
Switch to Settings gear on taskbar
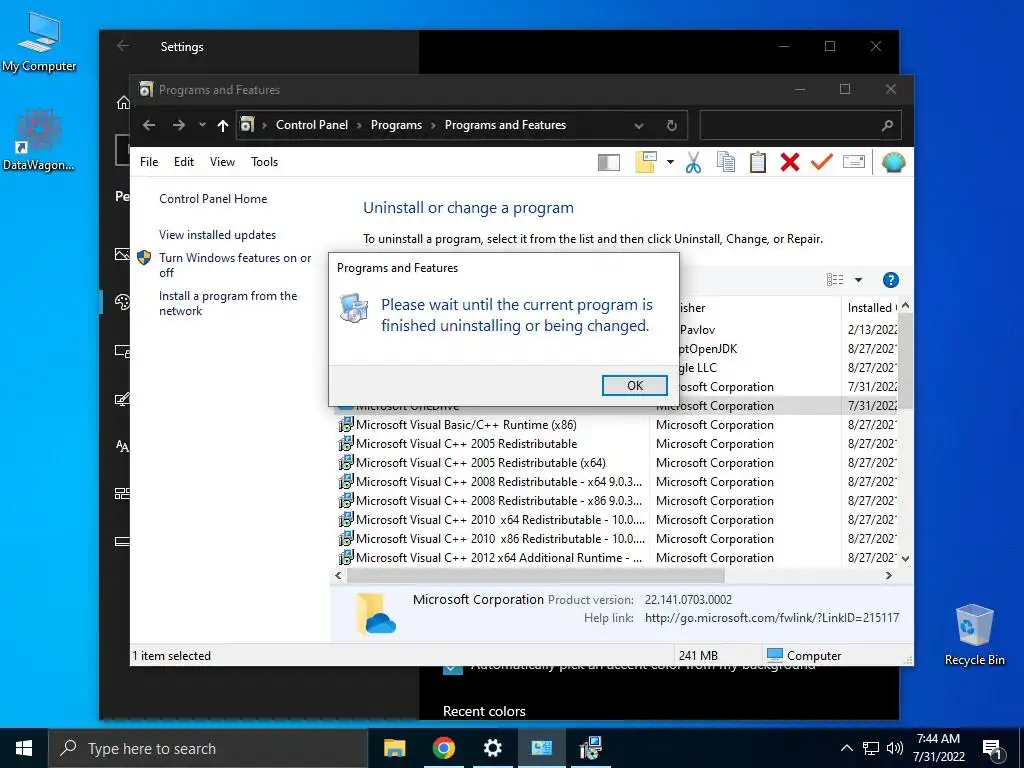point(492,748)
